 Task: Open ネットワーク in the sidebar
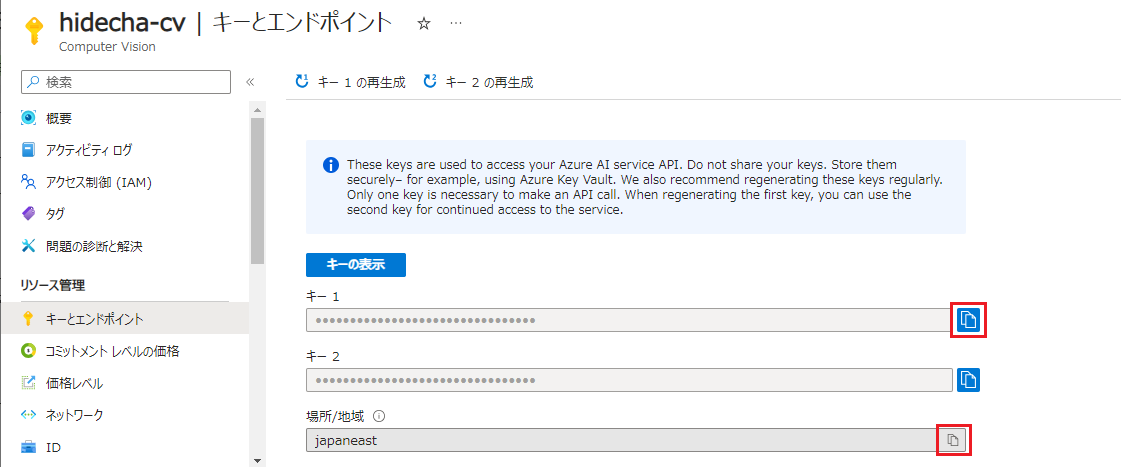(74, 415)
